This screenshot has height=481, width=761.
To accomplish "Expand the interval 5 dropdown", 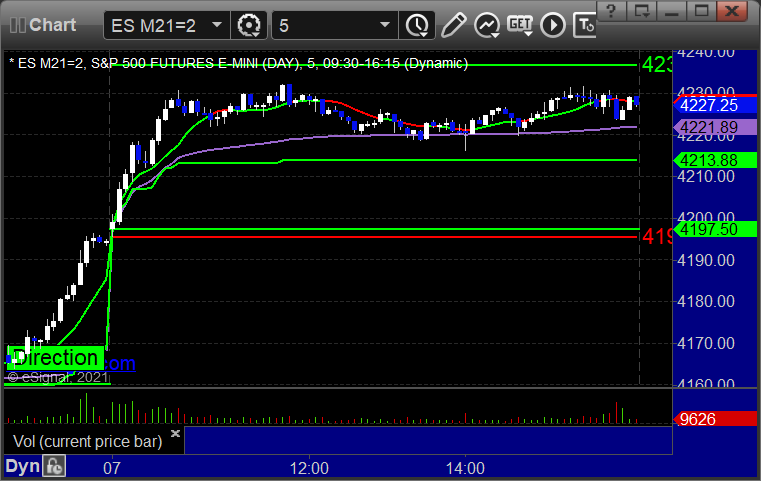I will coord(385,25).
